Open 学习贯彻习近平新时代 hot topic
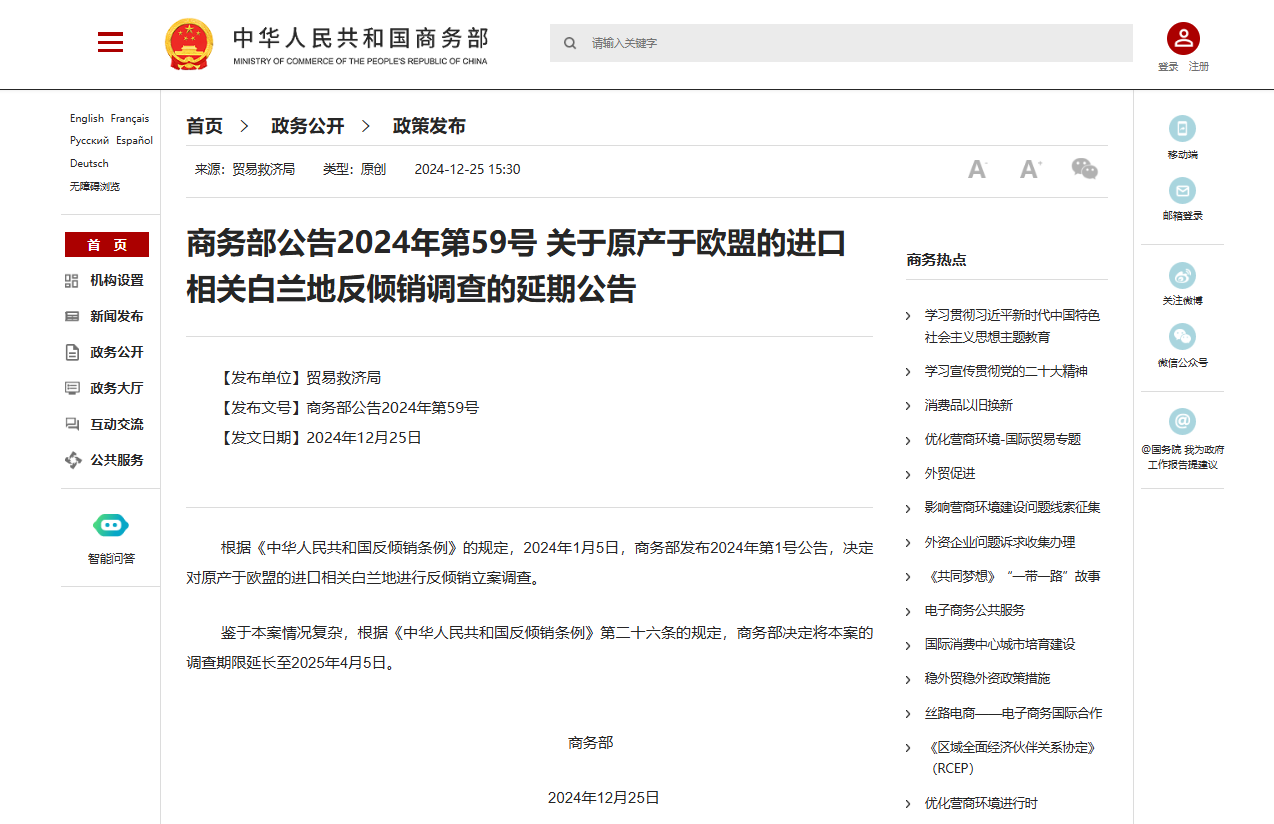This screenshot has width=1274, height=824. [x=1012, y=326]
